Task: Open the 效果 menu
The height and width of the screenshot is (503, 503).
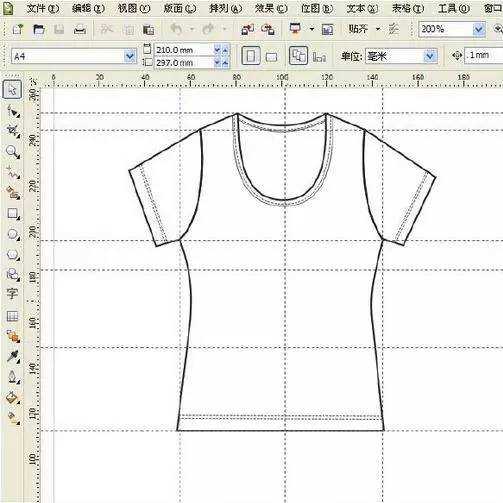Action: pyautogui.click(x=271, y=9)
